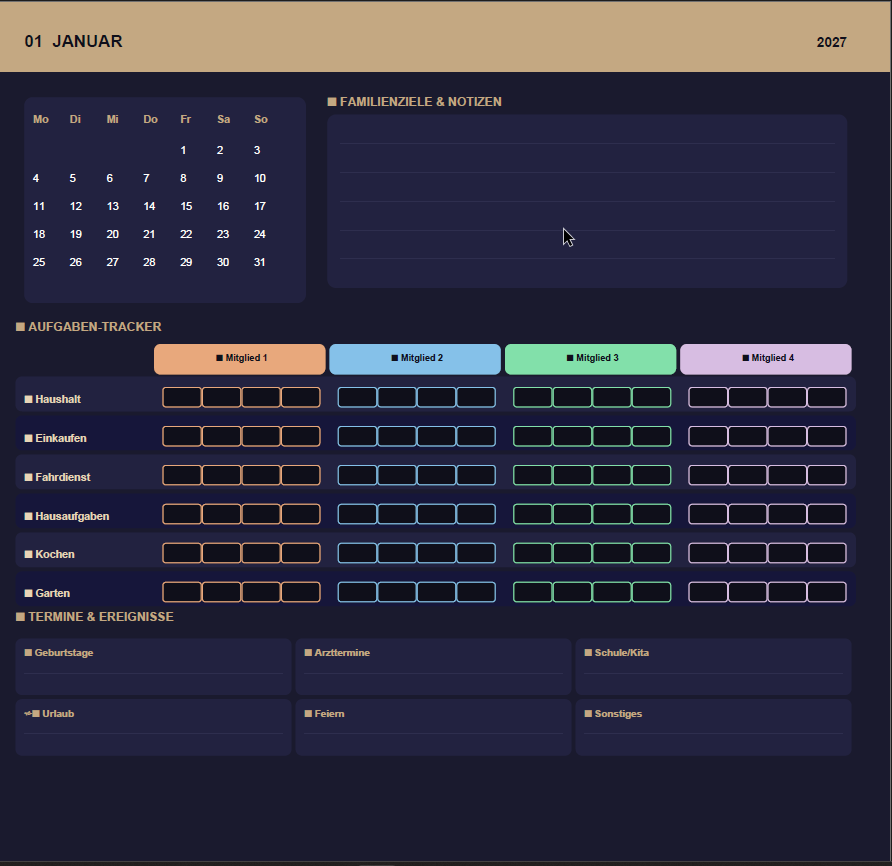
Task: Tick last Haushalt box for Mitglied 4
Action: (x=827, y=397)
